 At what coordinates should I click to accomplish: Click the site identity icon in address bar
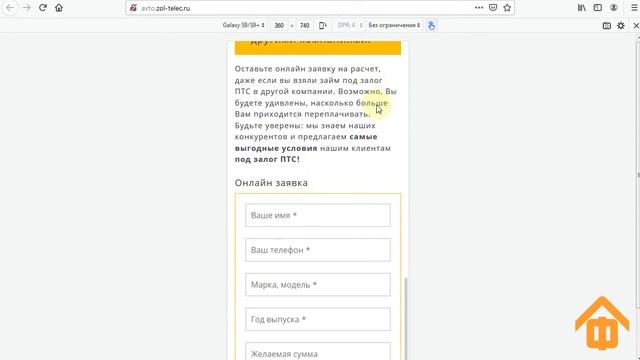(x=133, y=8)
